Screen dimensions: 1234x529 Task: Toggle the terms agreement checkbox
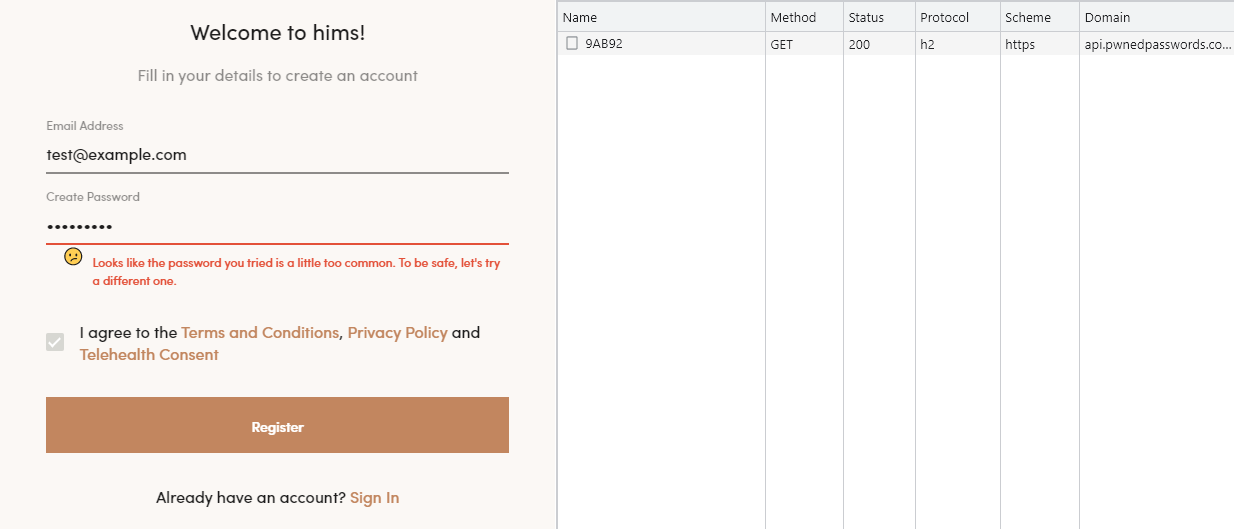point(55,342)
